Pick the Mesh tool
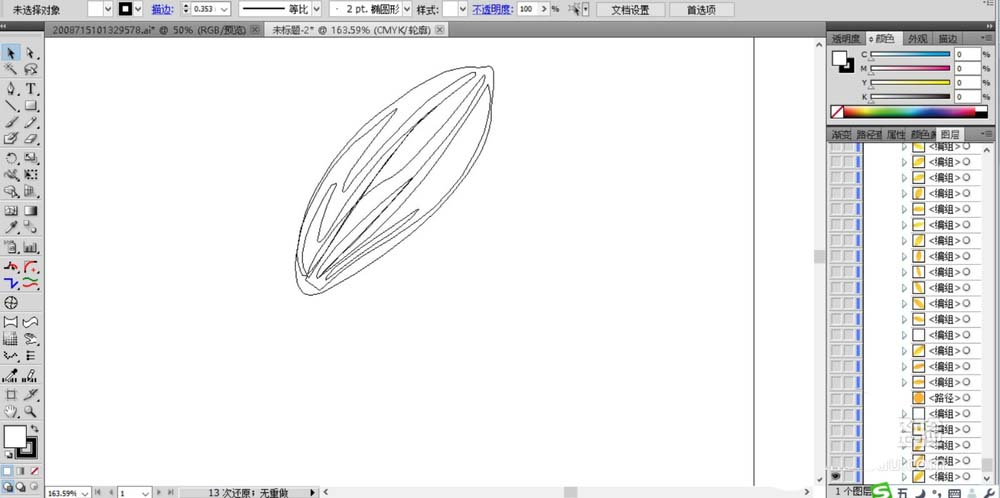1000x498 pixels. [x=11, y=210]
